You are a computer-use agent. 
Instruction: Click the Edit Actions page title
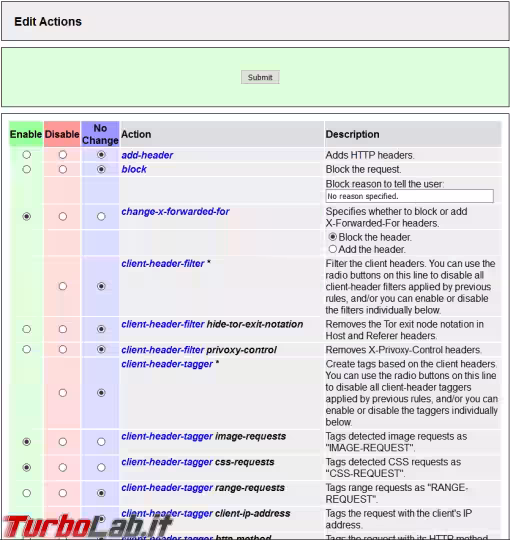click(x=48, y=22)
